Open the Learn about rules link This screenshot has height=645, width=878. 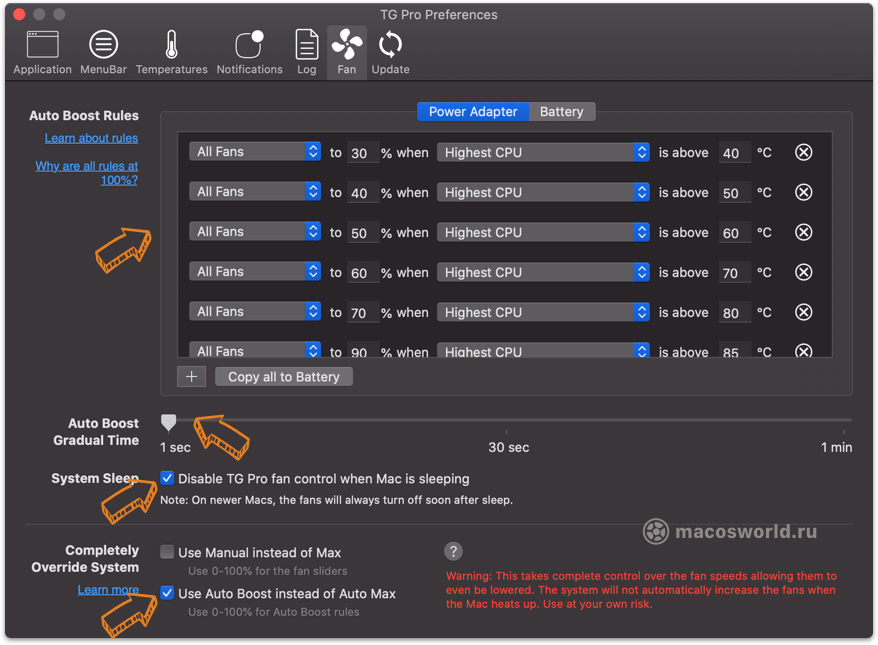[x=91, y=138]
